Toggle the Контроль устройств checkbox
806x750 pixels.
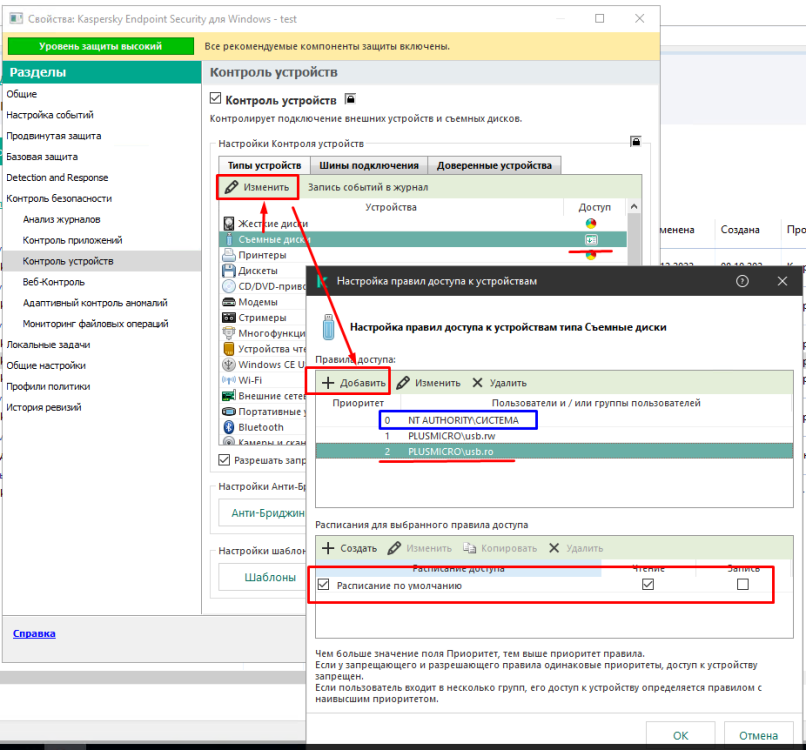tap(215, 100)
